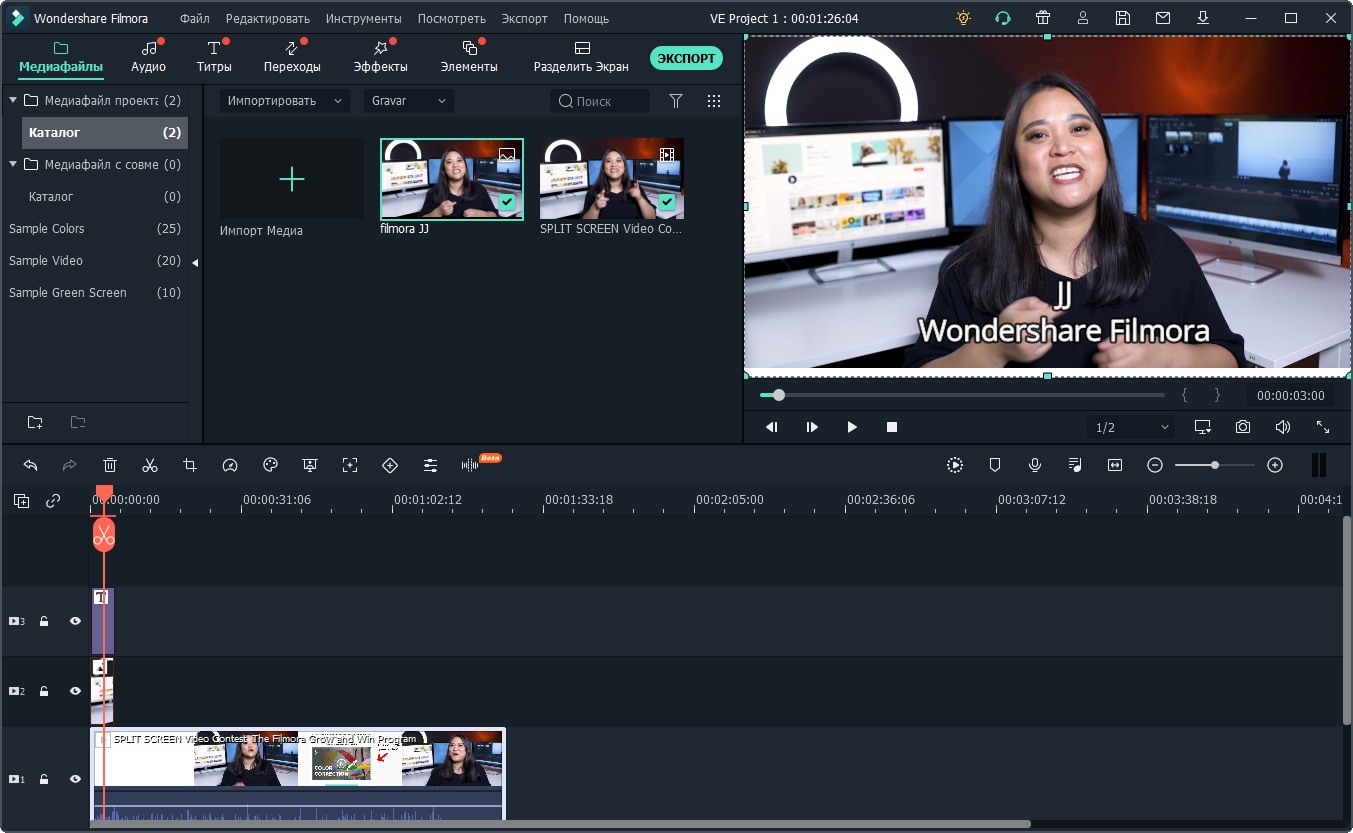Record voiceover with microphone icon

[x=1035, y=465]
